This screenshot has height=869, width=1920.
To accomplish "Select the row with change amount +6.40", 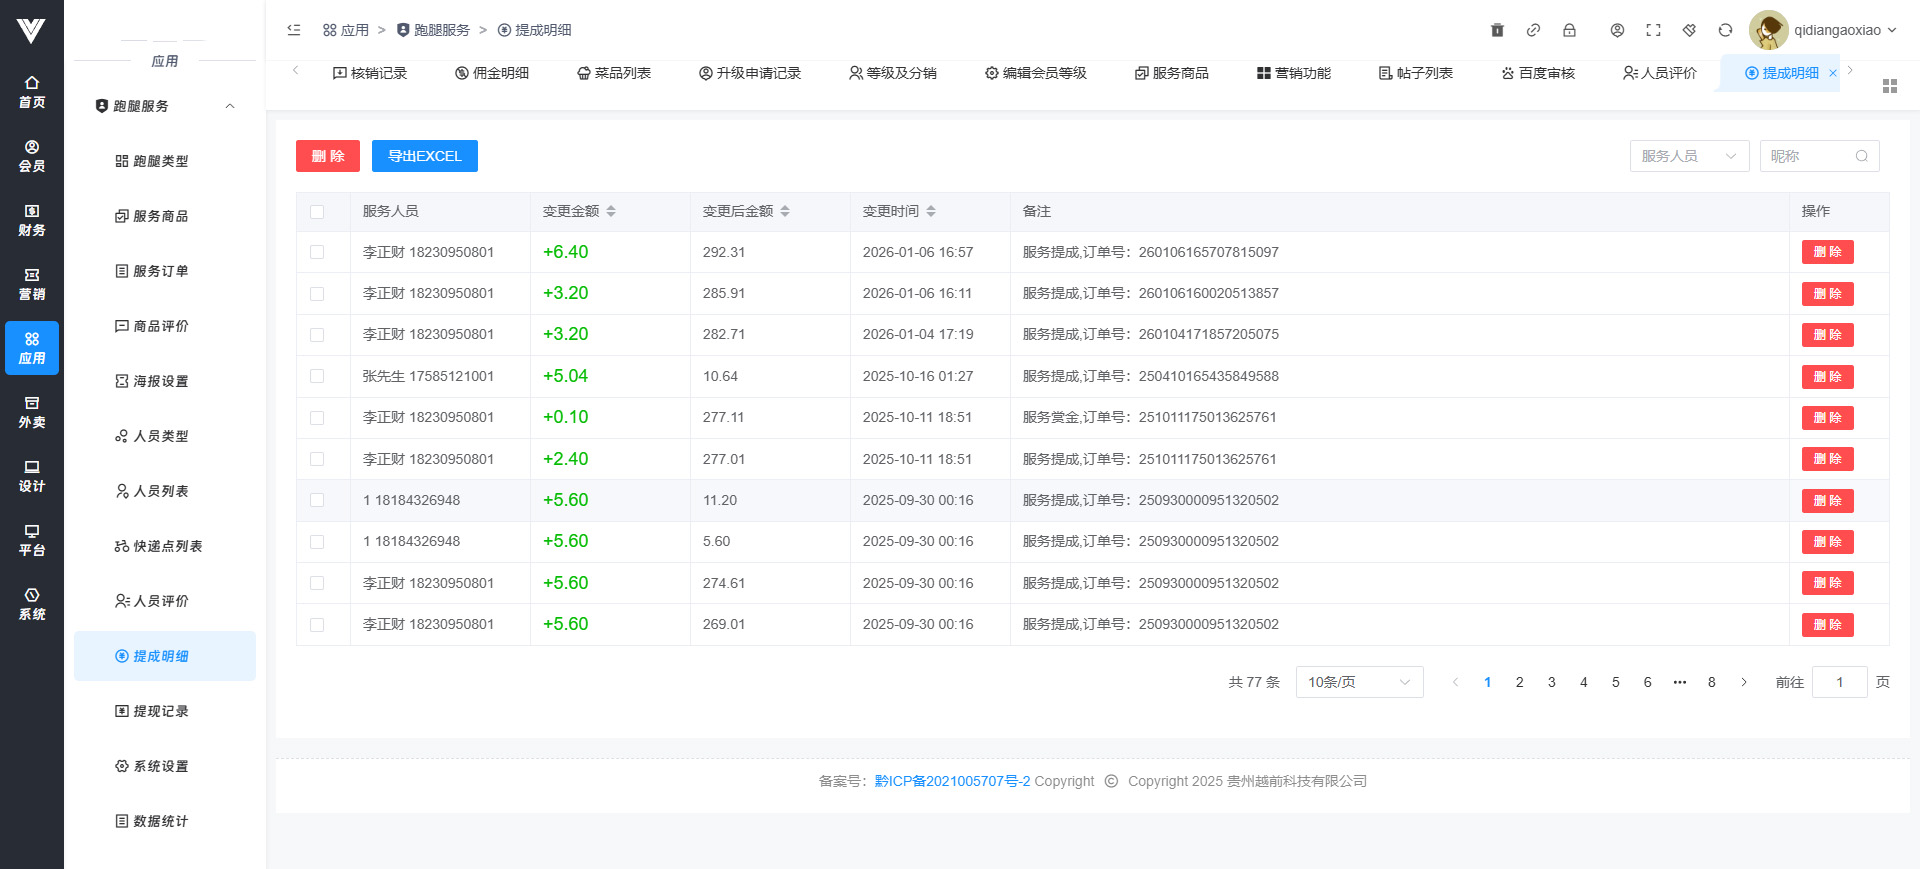I will (x=317, y=252).
